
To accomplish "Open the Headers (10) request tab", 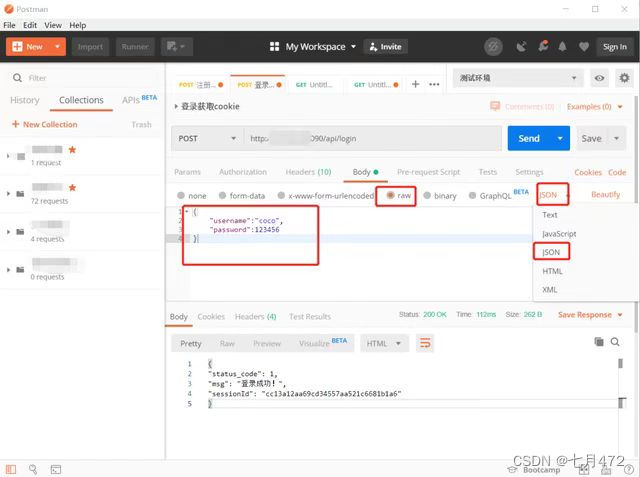I will click(308, 172).
